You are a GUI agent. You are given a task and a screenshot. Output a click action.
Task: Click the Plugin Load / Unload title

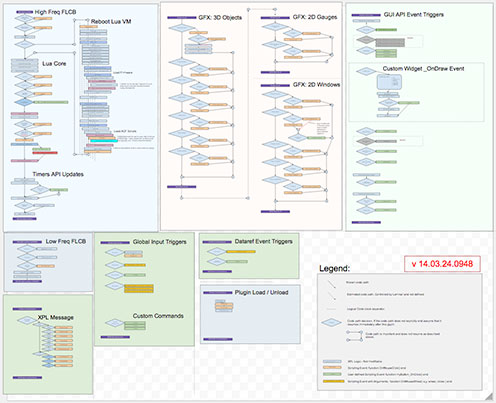click(x=261, y=292)
